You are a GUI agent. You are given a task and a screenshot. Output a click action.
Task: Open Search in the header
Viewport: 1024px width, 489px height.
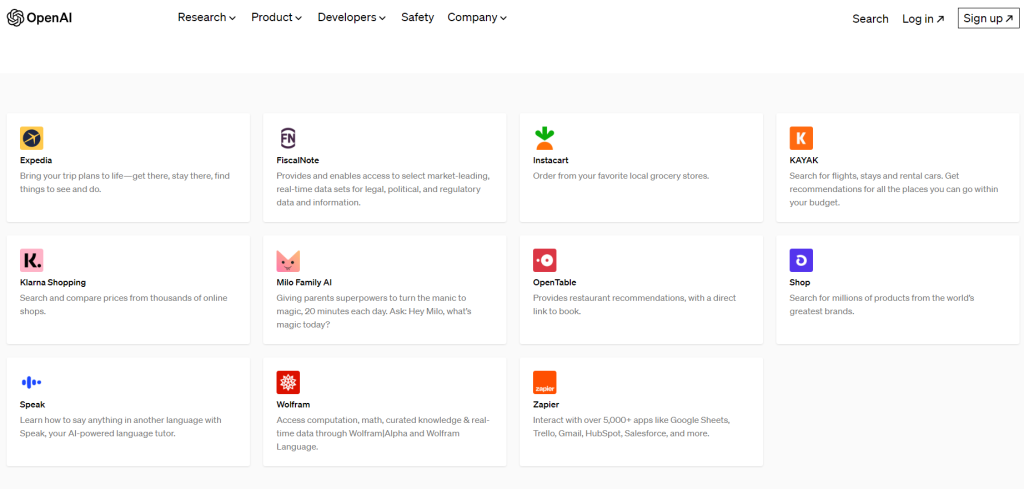click(x=870, y=19)
